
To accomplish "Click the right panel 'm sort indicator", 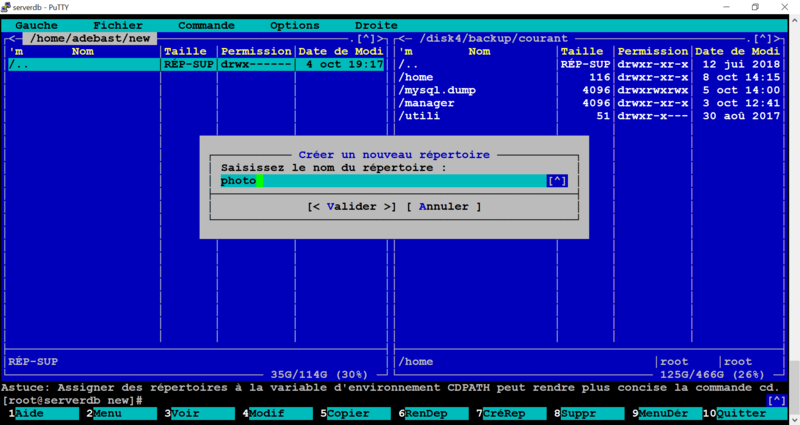I will (x=406, y=51).
